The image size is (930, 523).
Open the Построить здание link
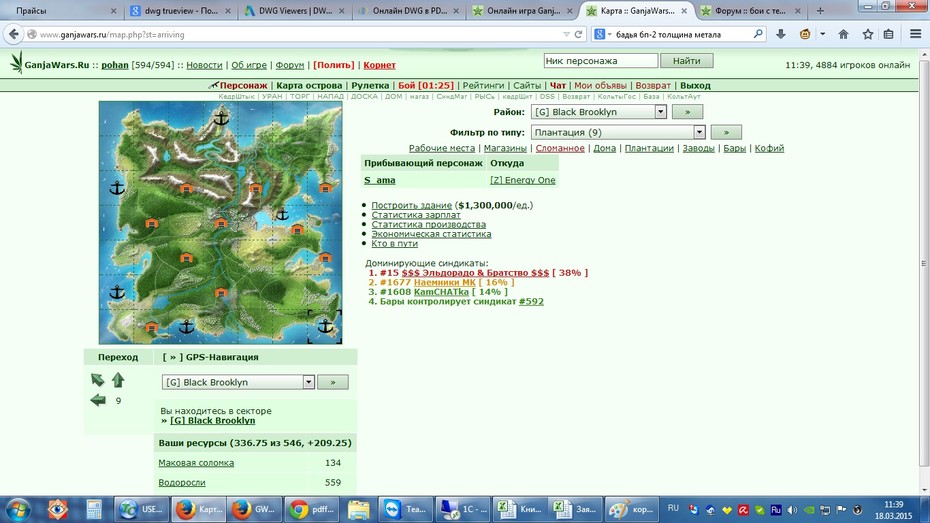pyautogui.click(x=412, y=205)
